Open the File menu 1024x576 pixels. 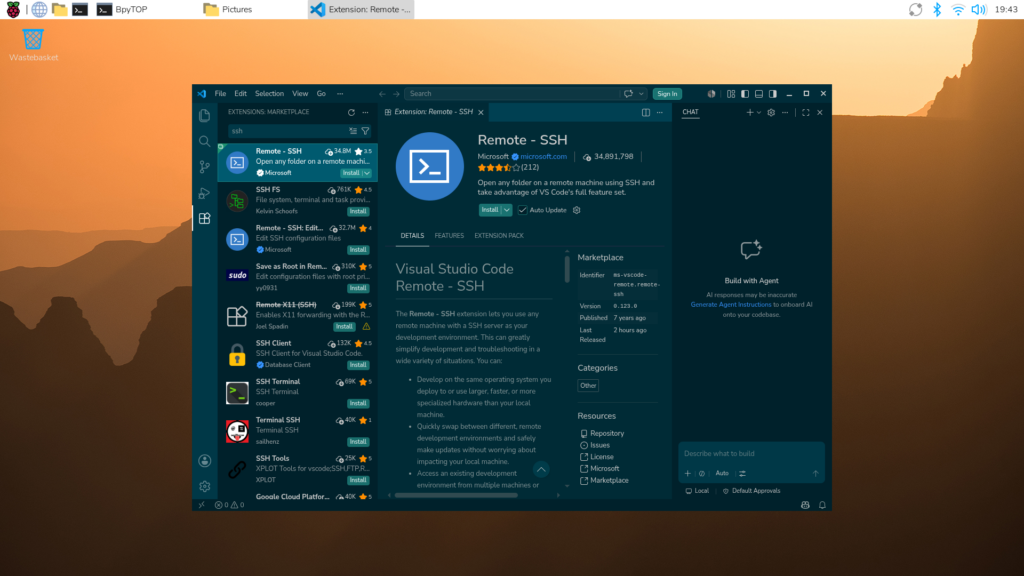pyautogui.click(x=220, y=94)
